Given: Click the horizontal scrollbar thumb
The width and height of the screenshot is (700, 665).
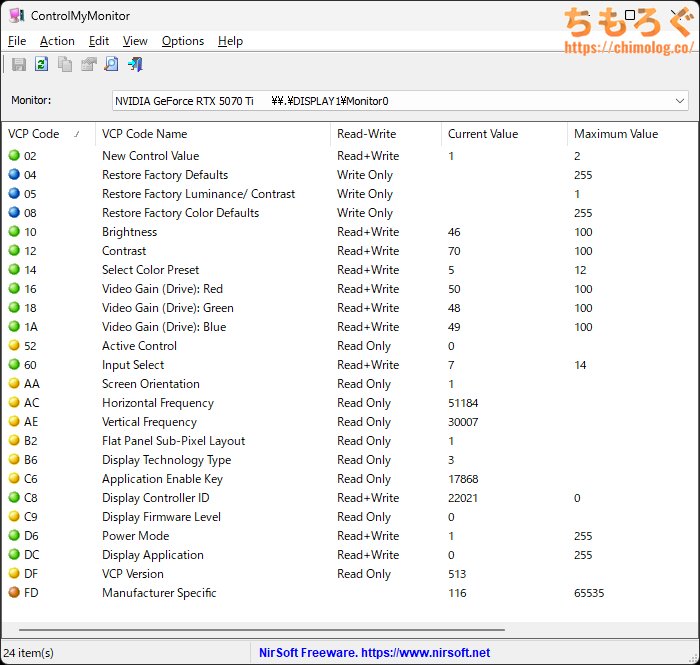Looking at the screenshot, I should [262, 630].
